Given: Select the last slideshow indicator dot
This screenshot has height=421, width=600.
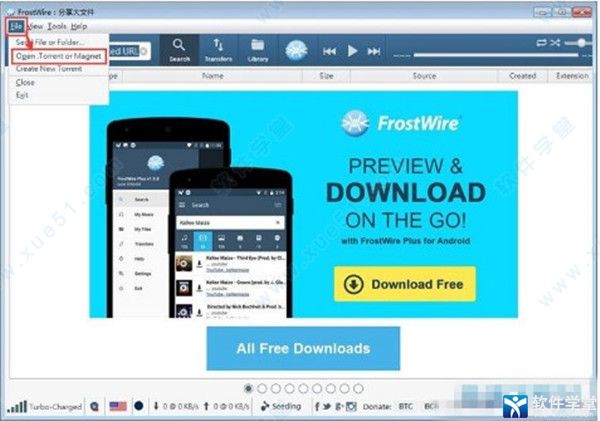Looking at the screenshot, I should [x=357, y=387].
